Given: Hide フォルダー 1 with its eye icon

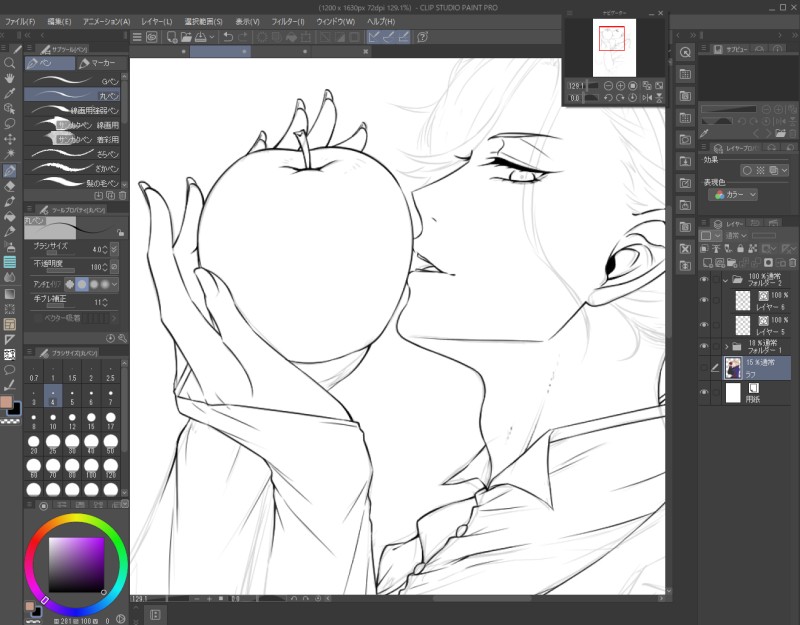Looking at the screenshot, I should click(x=704, y=346).
